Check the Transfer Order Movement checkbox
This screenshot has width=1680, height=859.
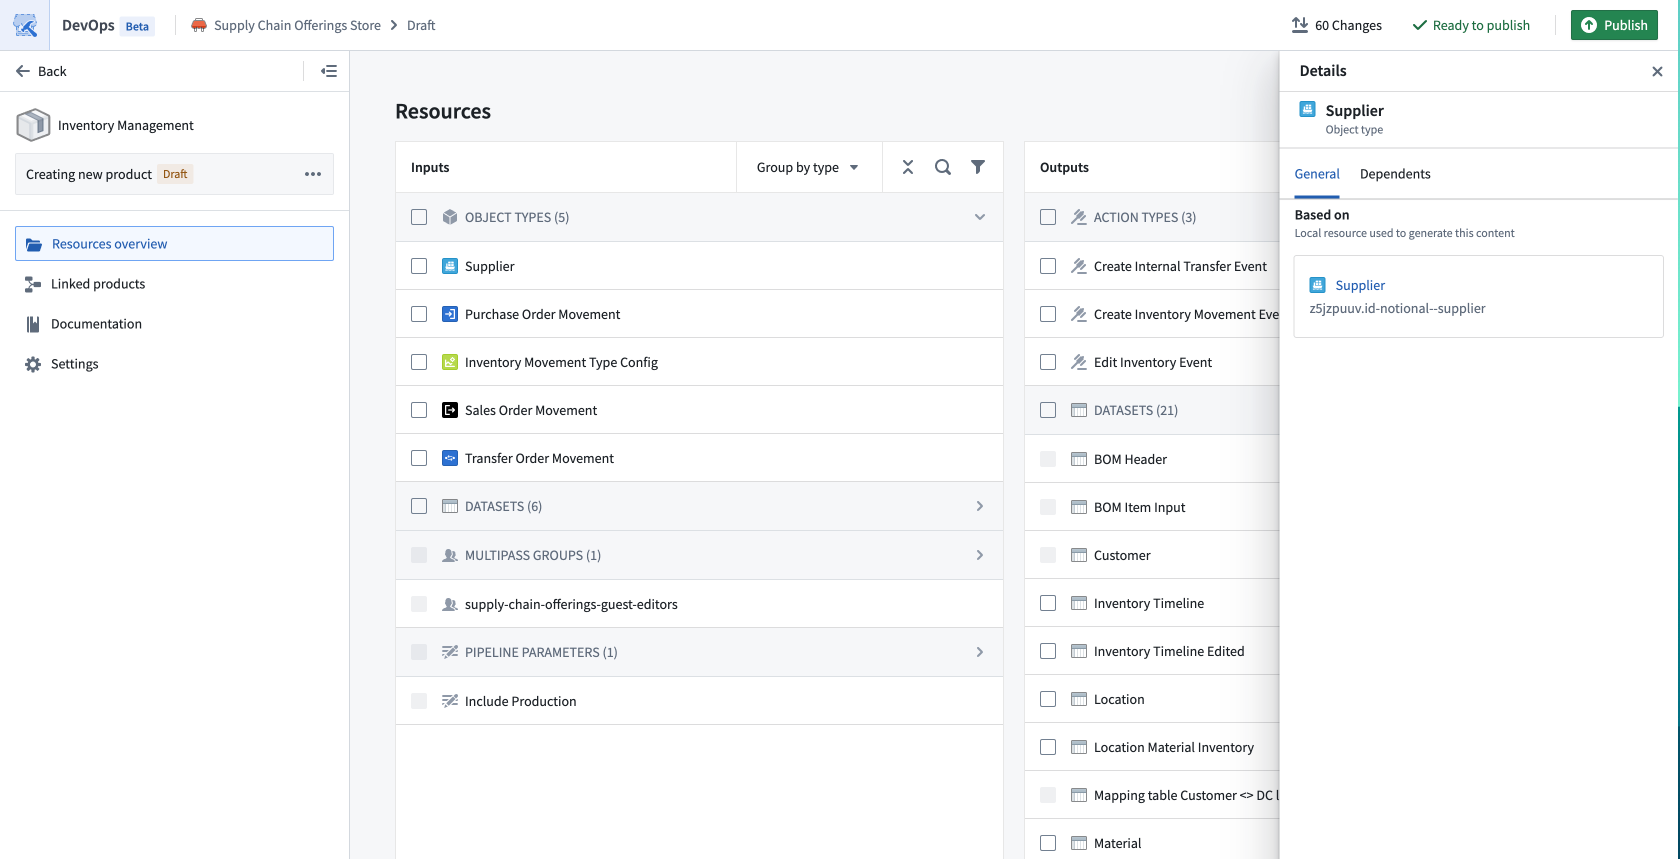[419, 458]
